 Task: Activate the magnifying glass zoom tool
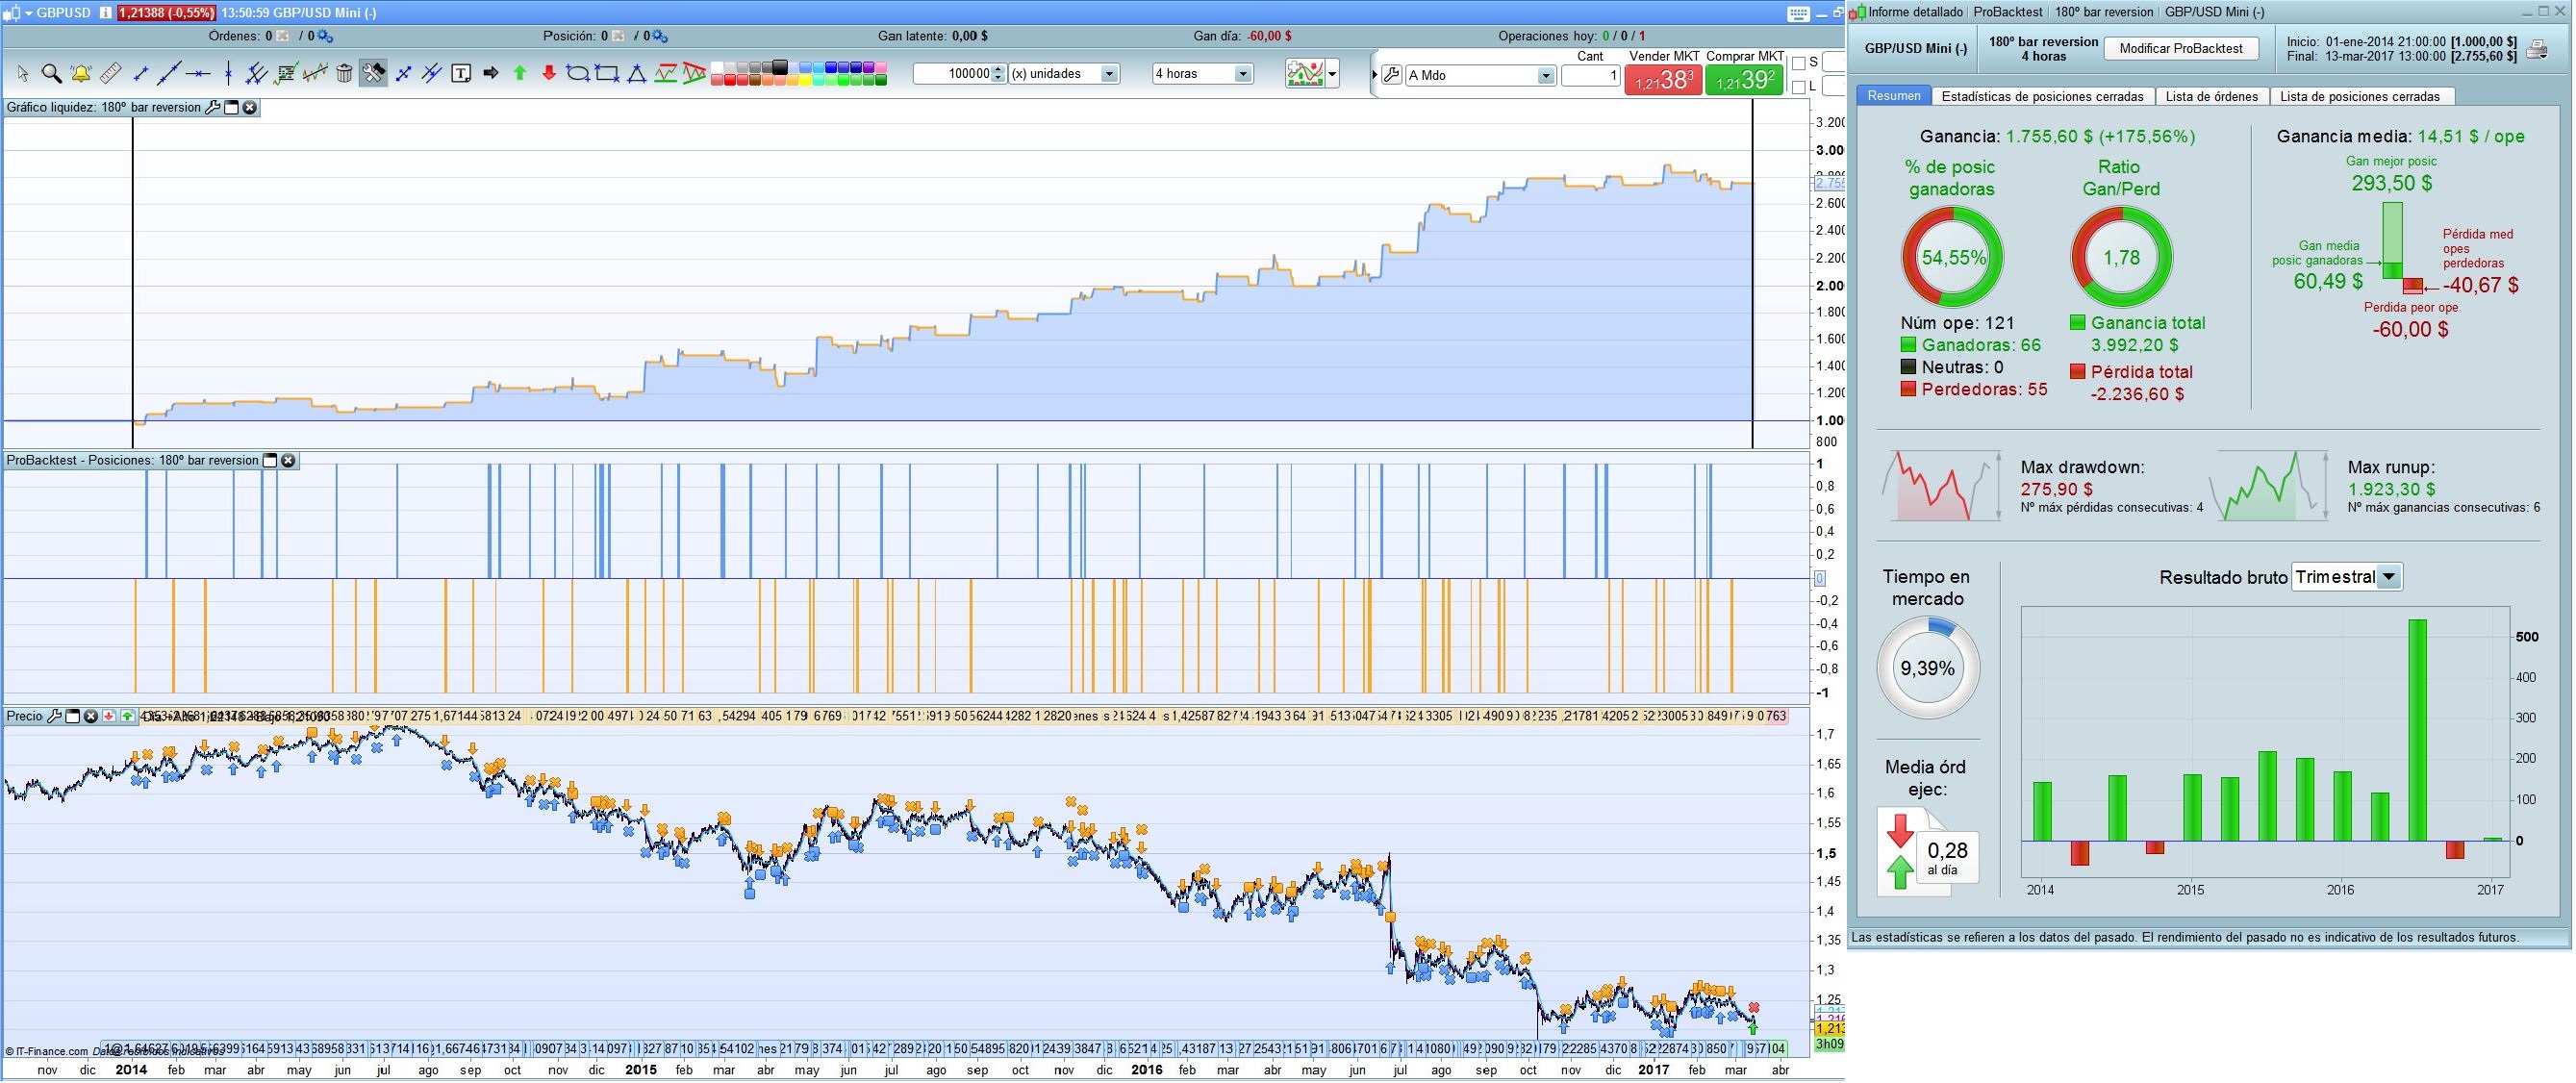click(52, 73)
